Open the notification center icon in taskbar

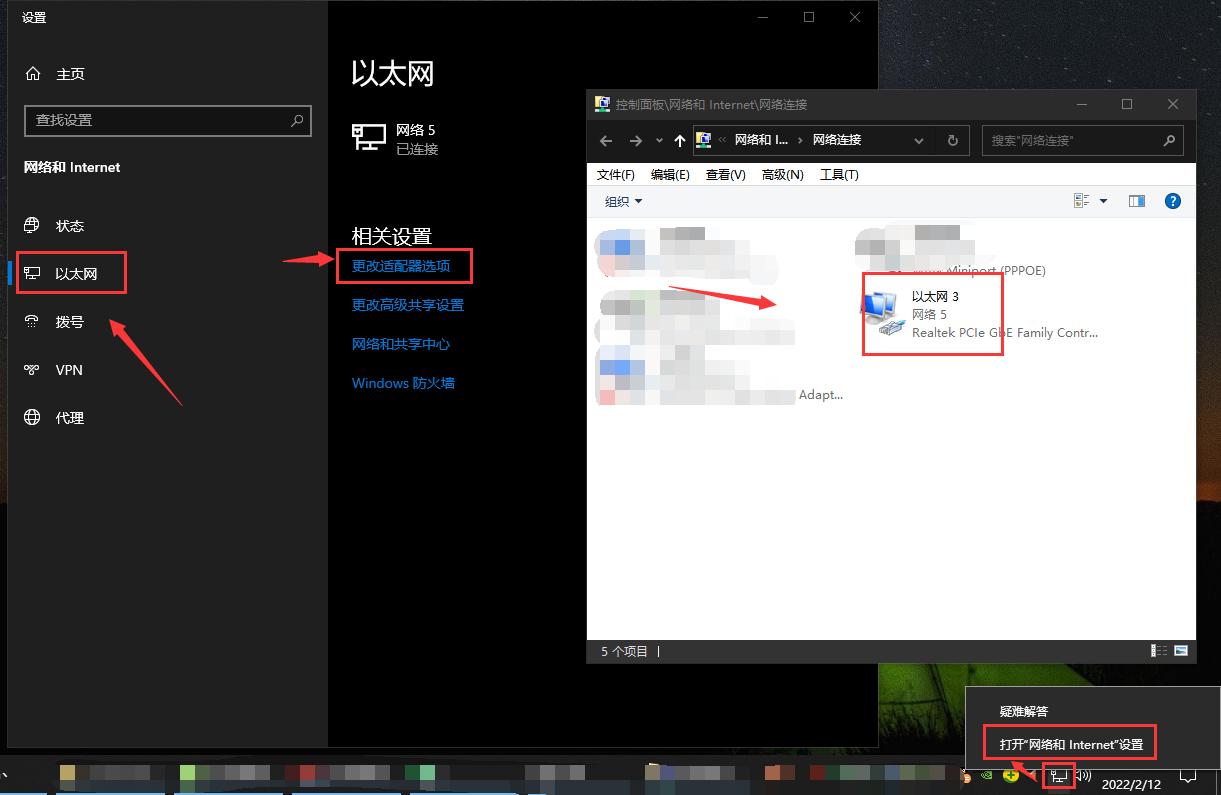1188,775
